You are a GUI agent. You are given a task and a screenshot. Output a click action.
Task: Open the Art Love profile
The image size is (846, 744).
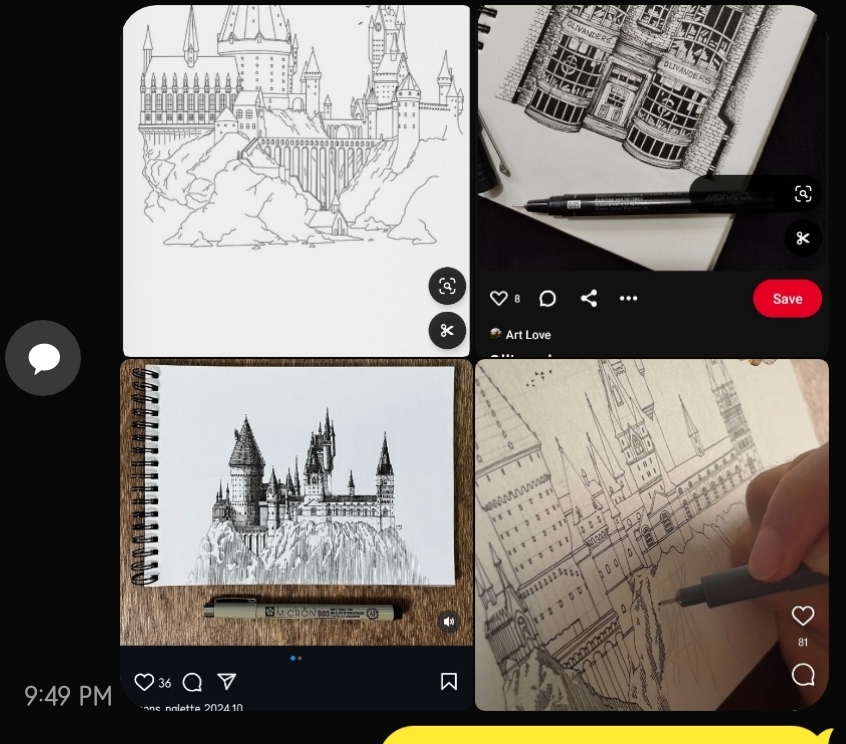click(528, 335)
